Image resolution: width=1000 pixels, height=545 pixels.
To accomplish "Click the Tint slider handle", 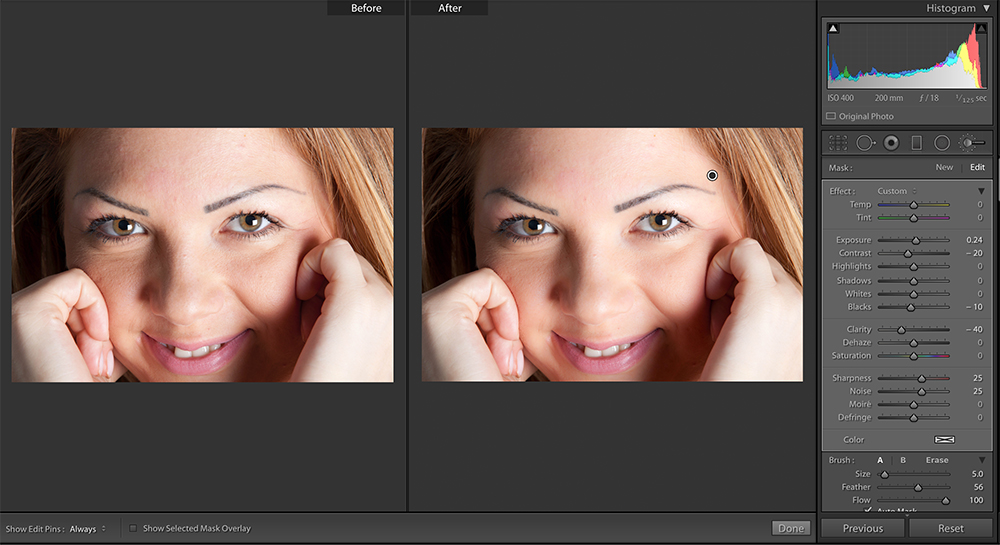I will point(913,218).
